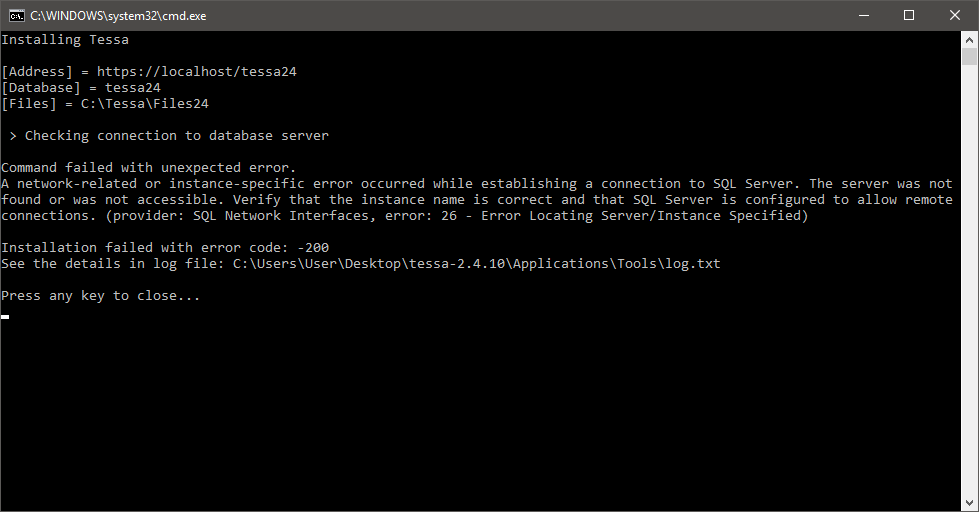Click the log.txt file path
The image size is (979, 512).
click(x=476, y=264)
